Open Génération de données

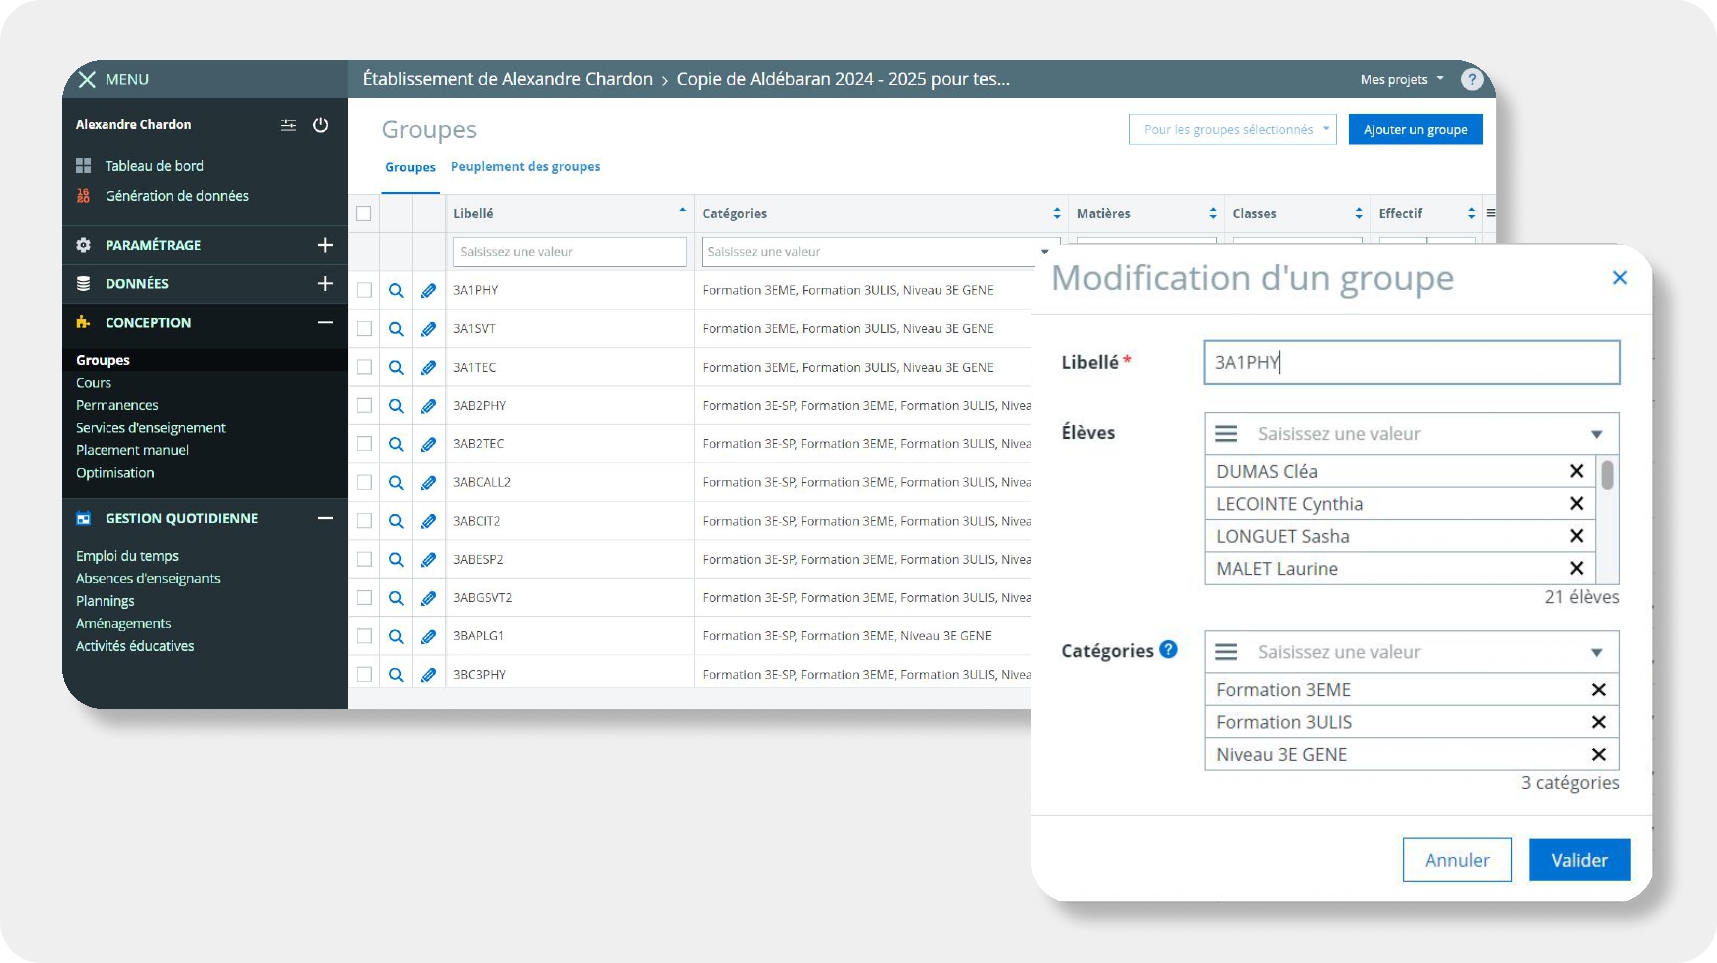point(177,196)
